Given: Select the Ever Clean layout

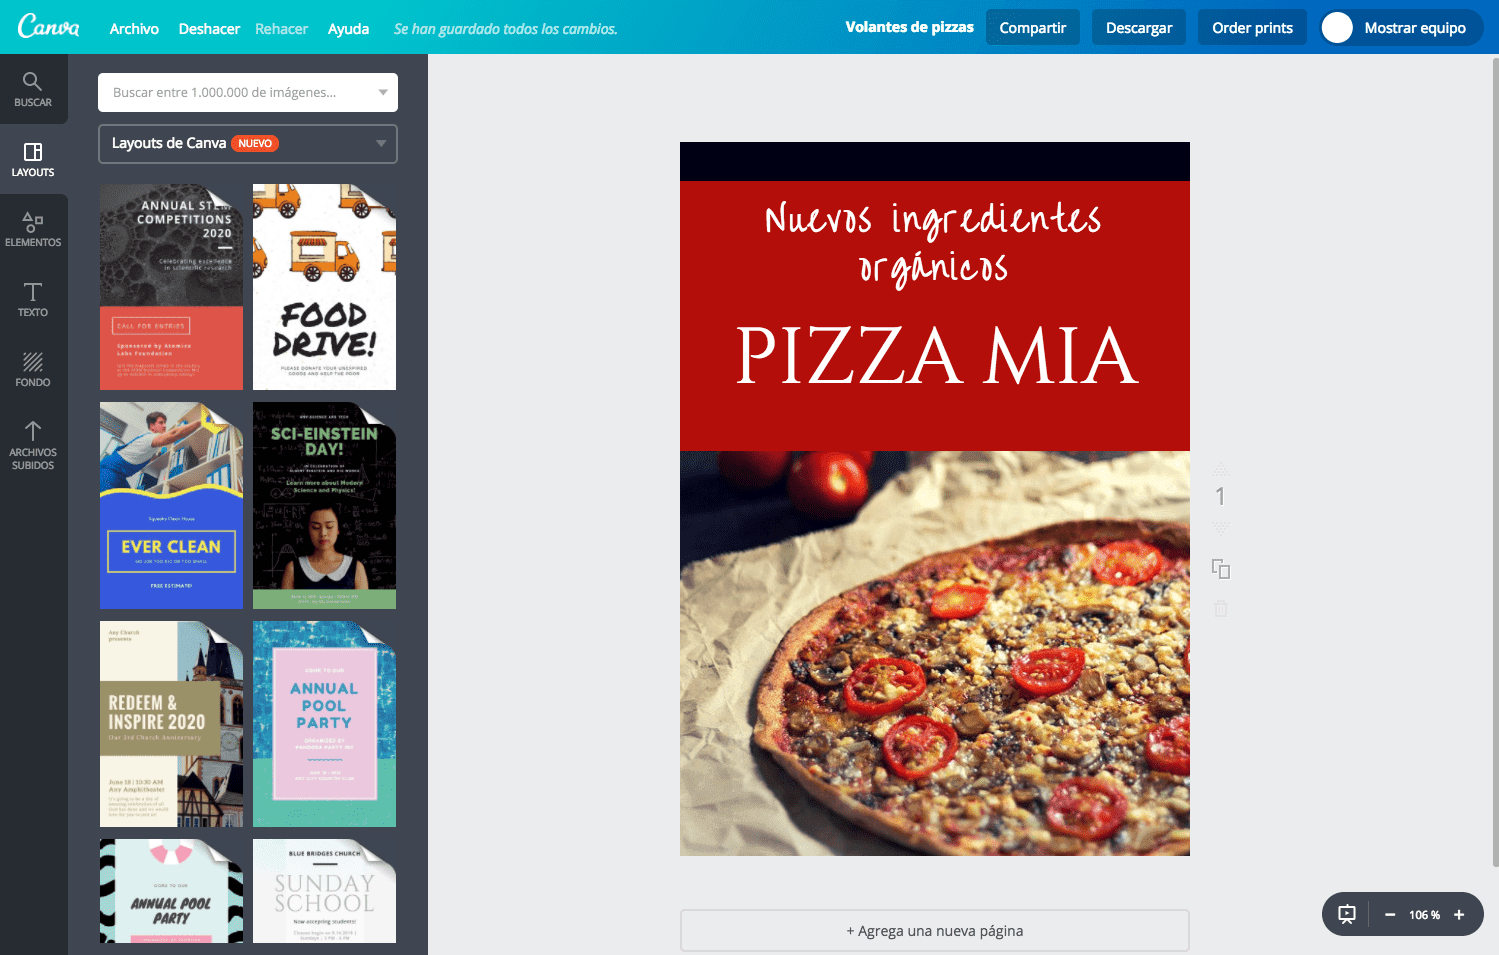Looking at the screenshot, I should click(171, 506).
